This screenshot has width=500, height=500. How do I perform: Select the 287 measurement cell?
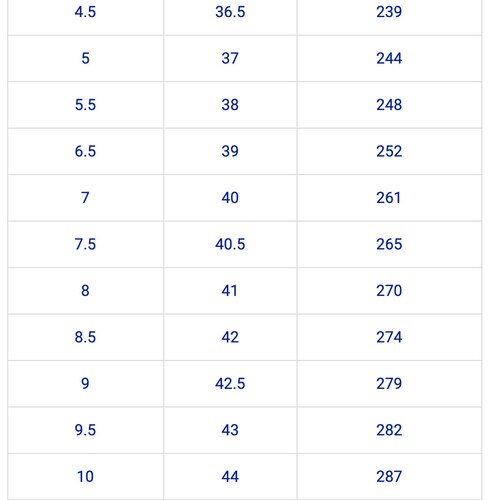[x=389, y=477]
